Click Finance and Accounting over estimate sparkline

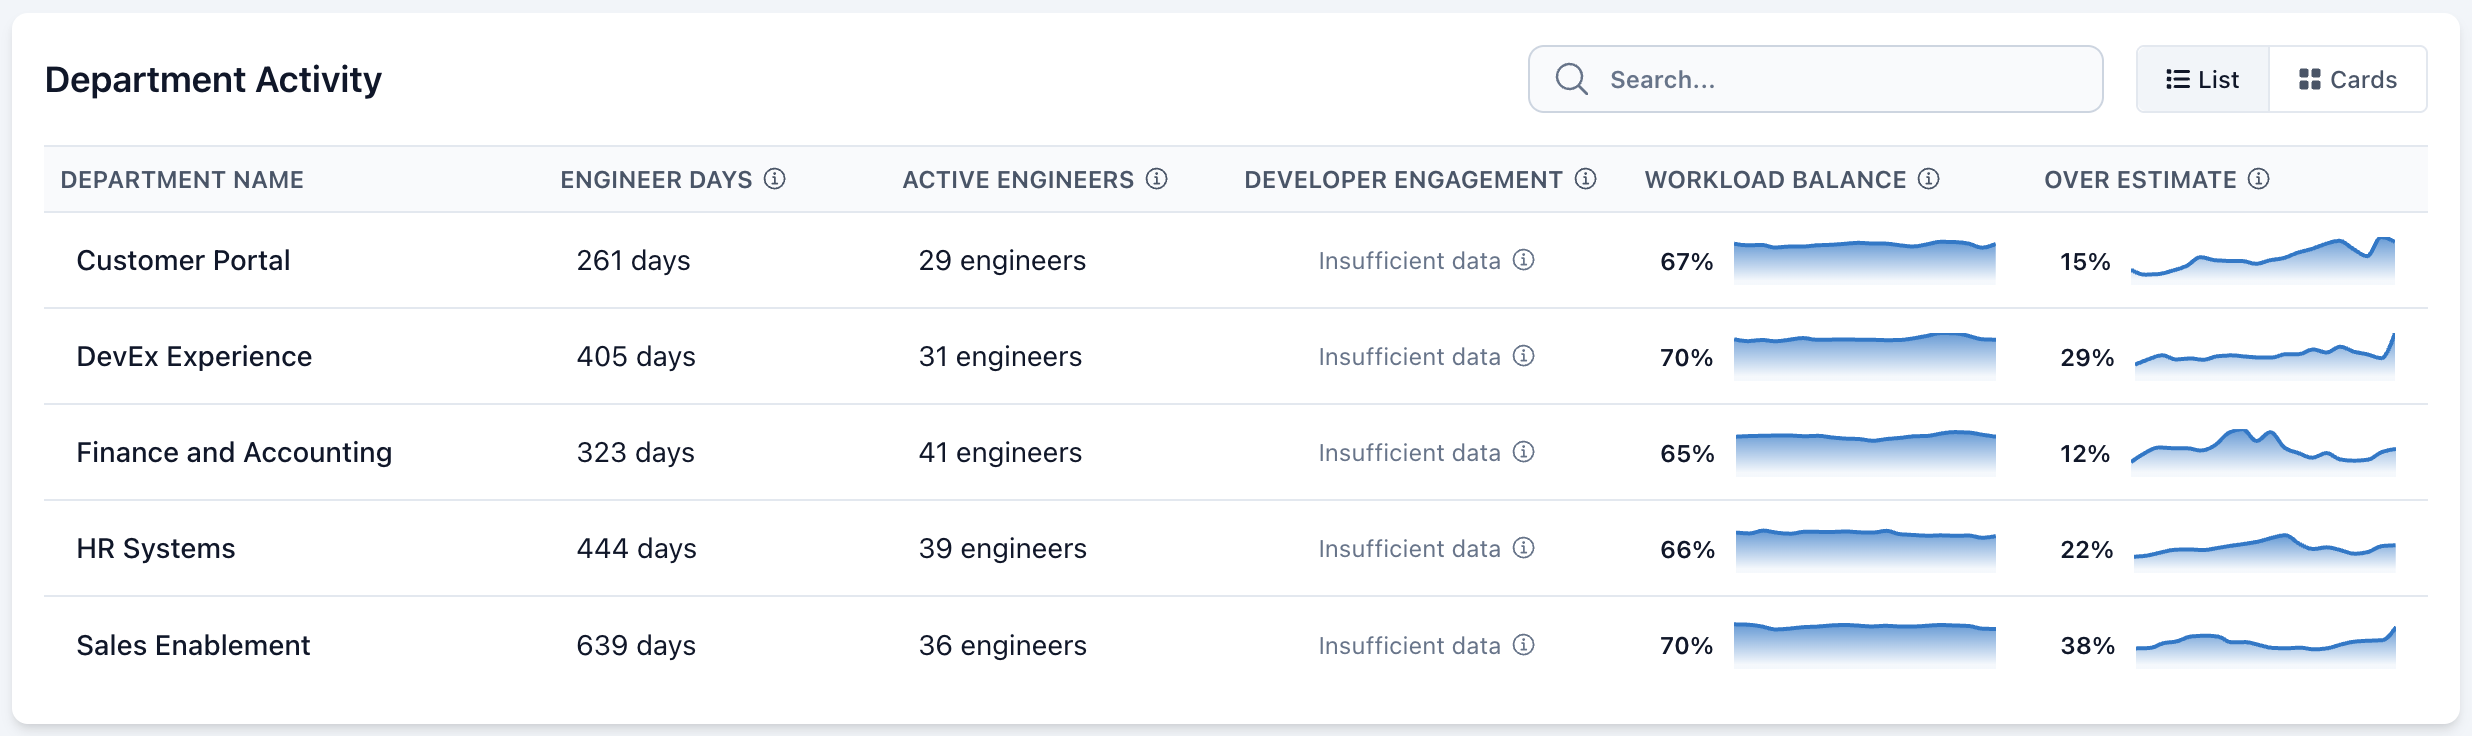2263,453
